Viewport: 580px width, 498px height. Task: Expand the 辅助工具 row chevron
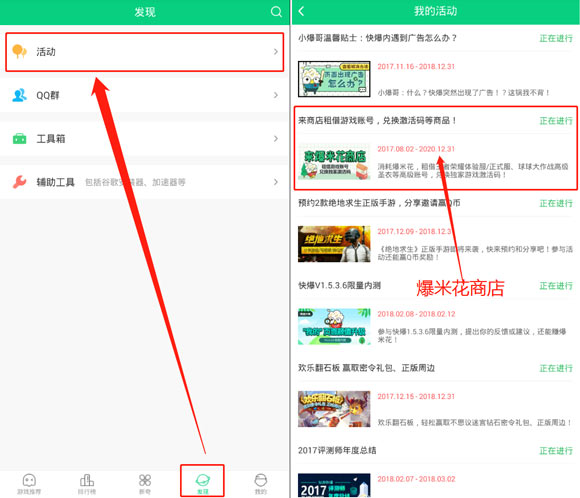coord(276,182)
